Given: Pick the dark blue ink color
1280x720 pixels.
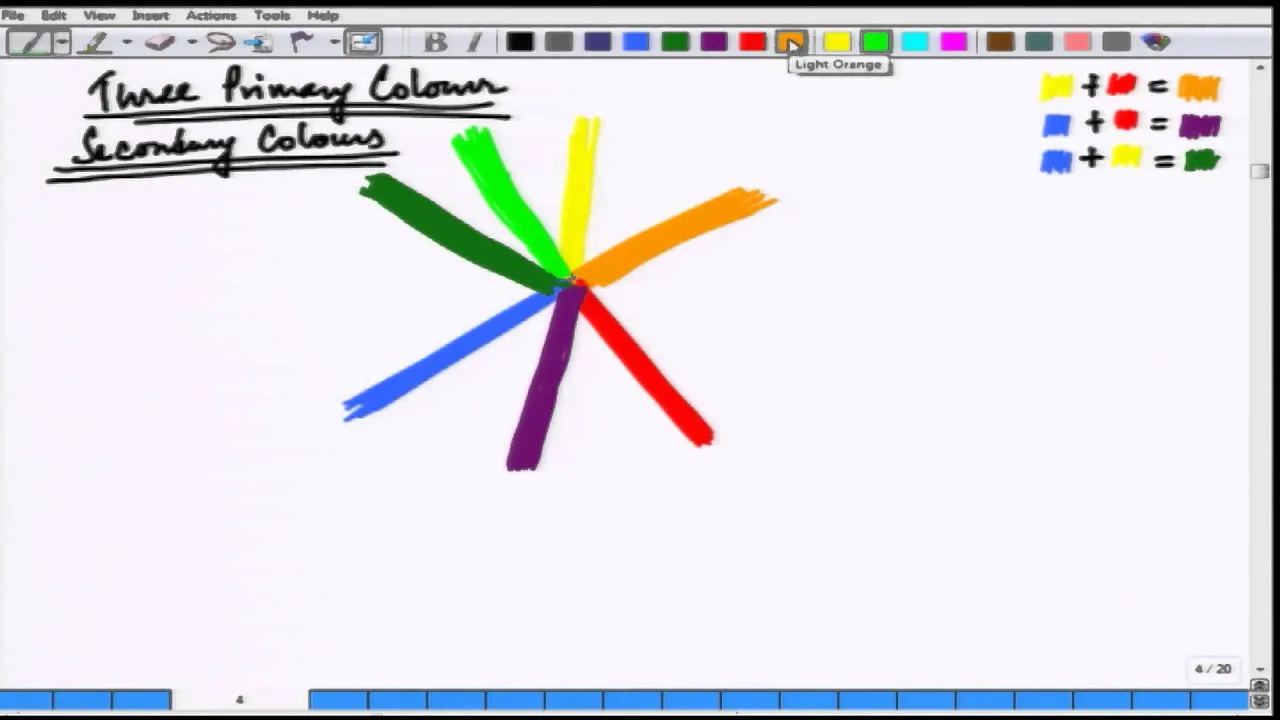Looking at the screenshot, I should click(x=597, y=42).
